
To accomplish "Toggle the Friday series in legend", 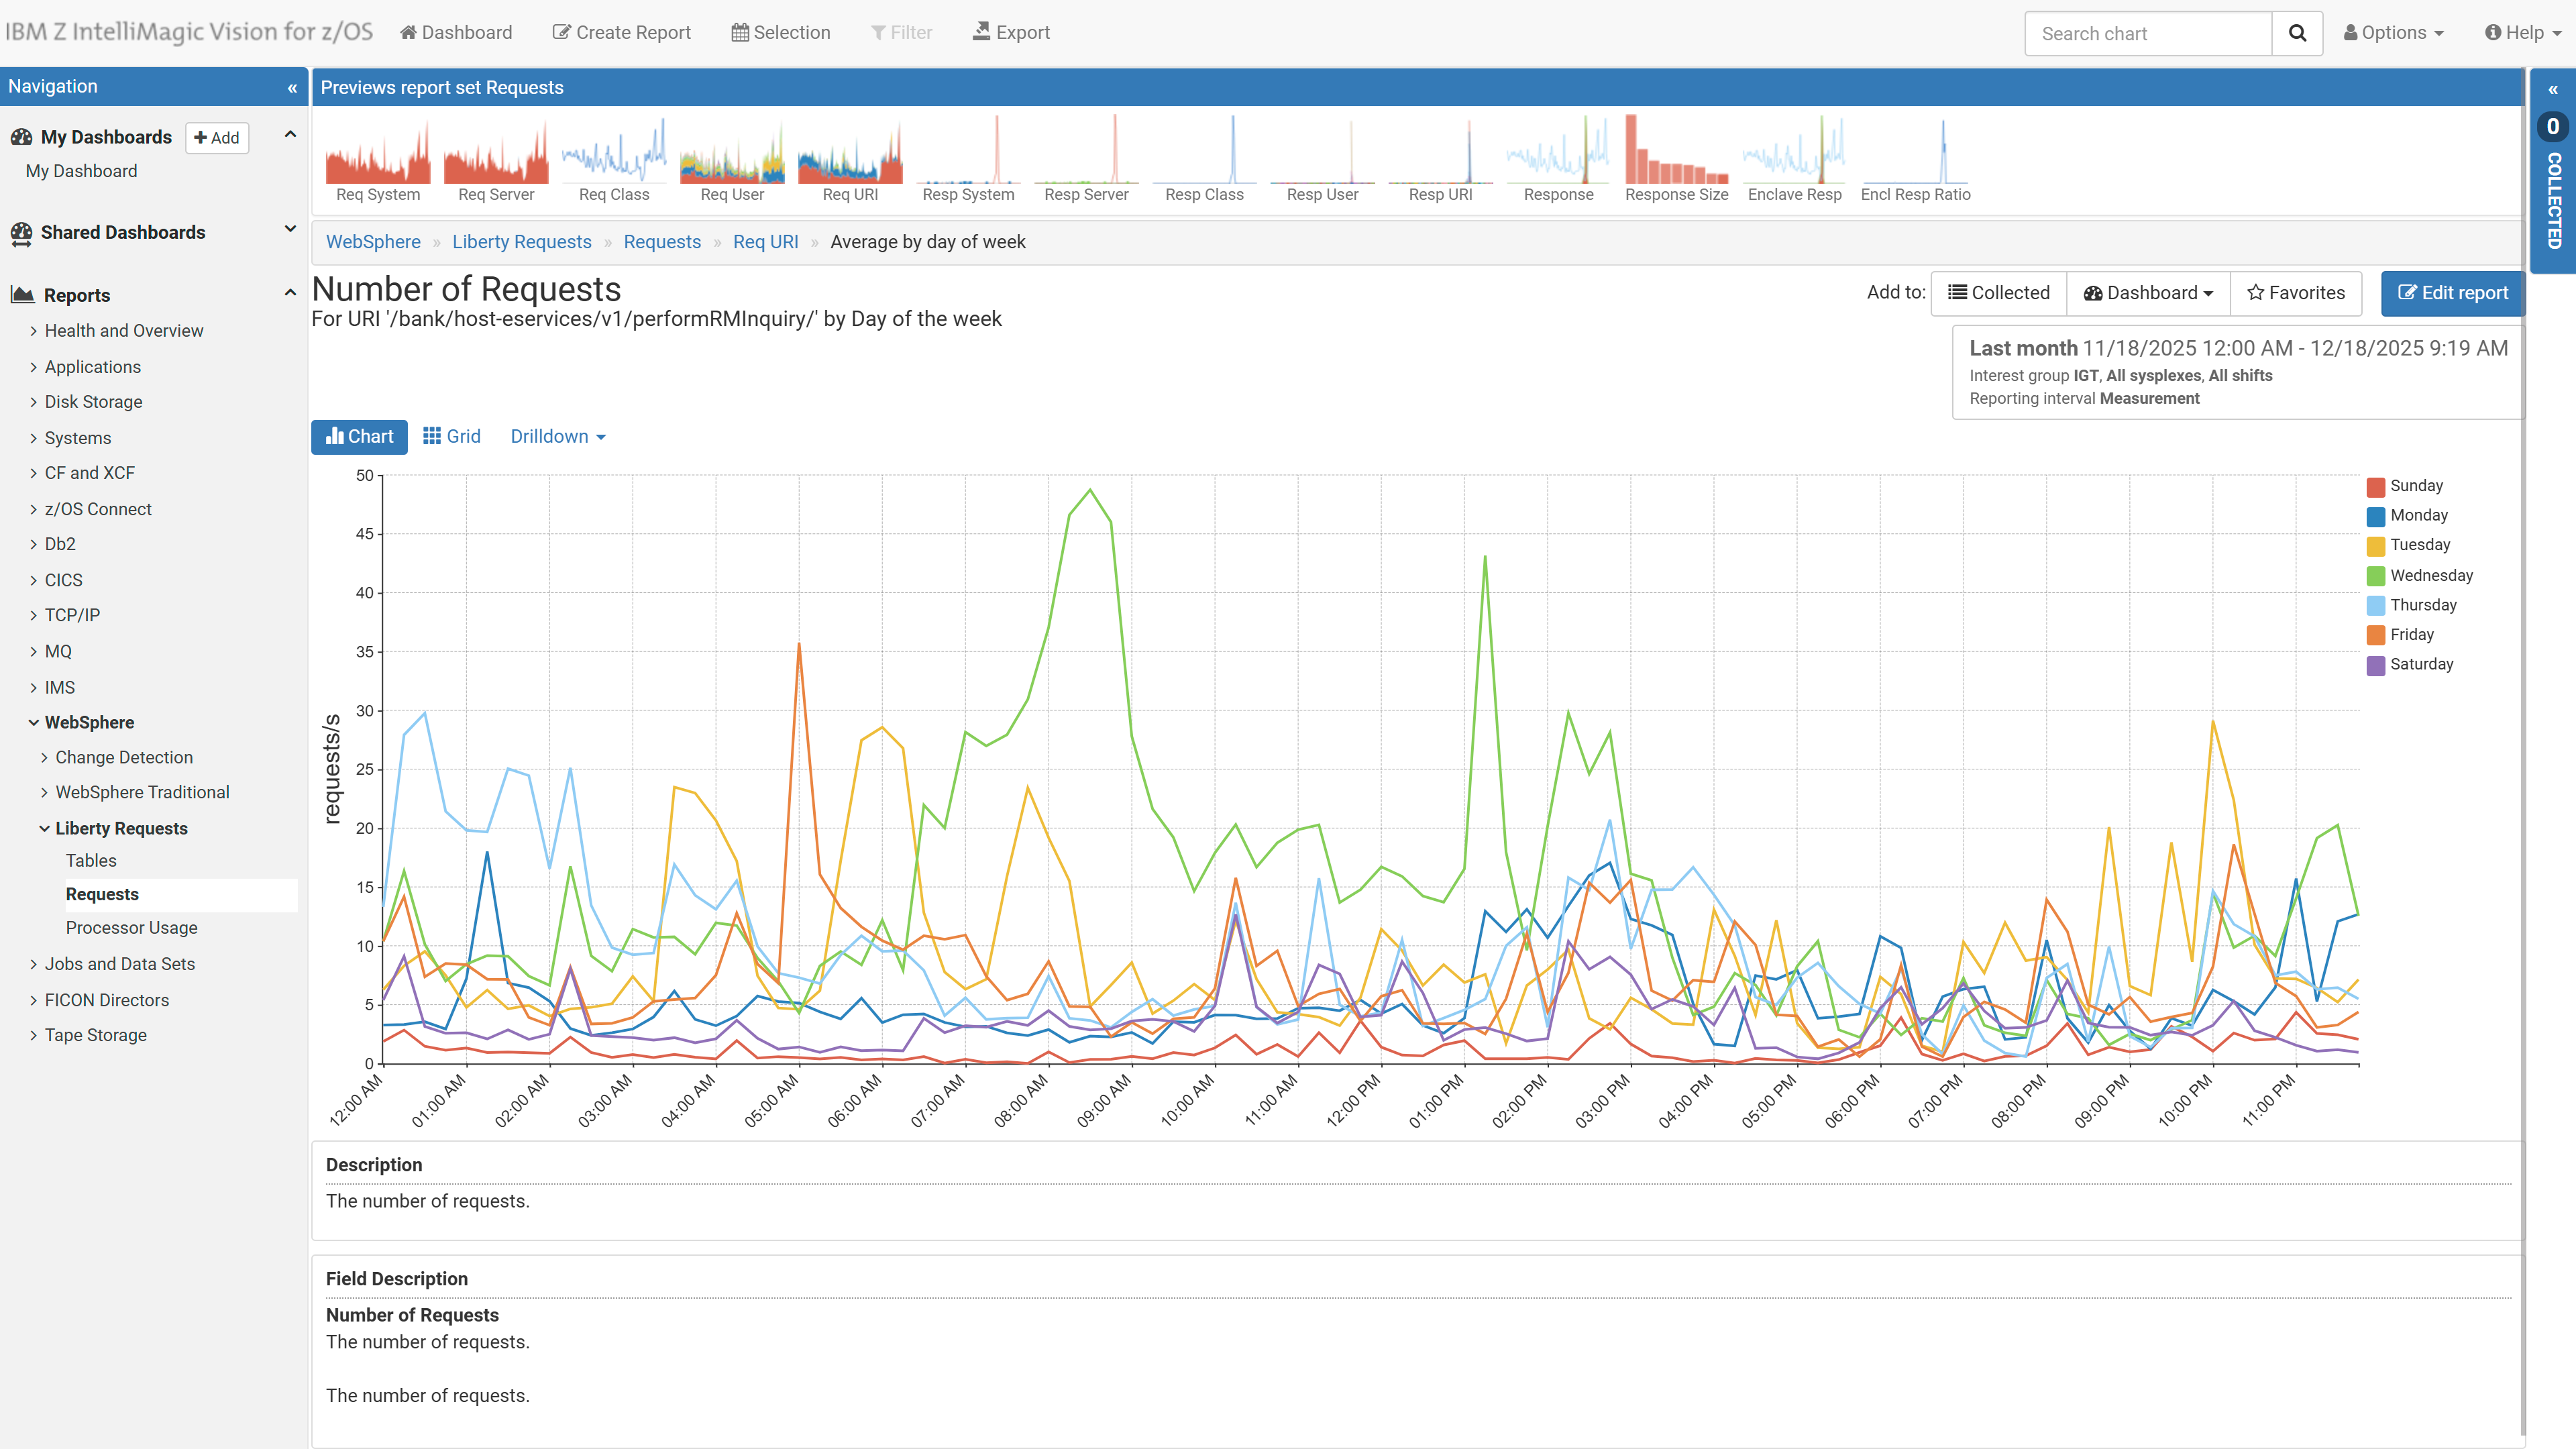I will [x=2400, y=635].
